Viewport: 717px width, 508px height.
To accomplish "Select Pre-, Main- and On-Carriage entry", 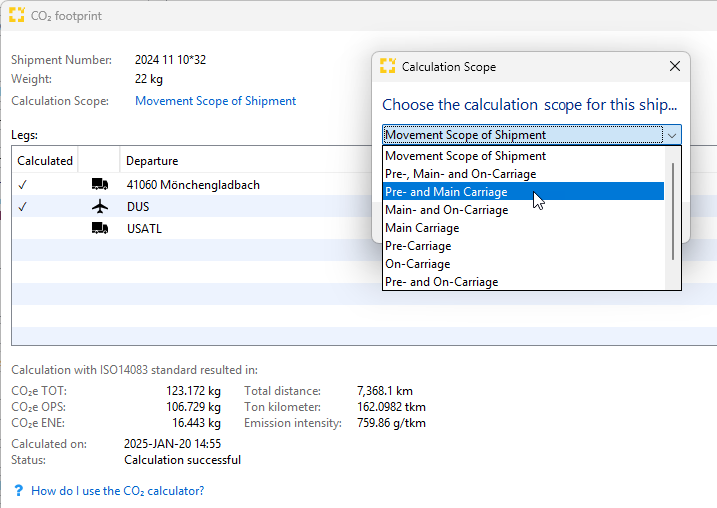I will click(460, 174).
